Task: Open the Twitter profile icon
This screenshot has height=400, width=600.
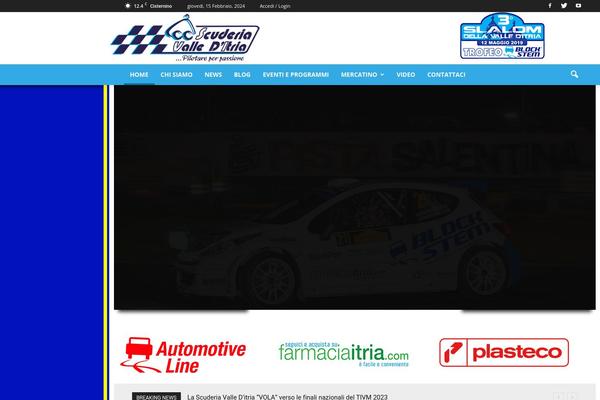Action: pyautogui.click(x=564, y=6)
